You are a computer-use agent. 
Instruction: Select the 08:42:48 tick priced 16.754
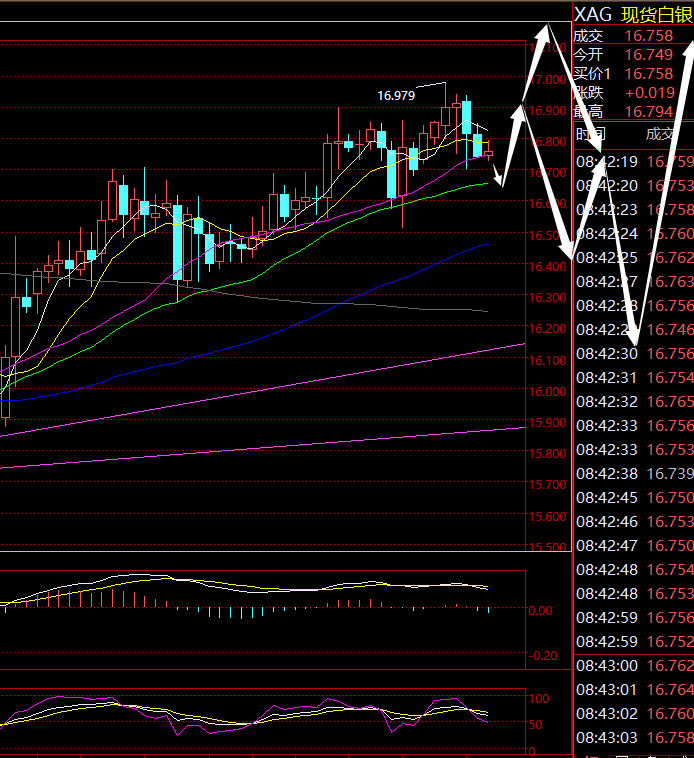(x=634, y=569)
